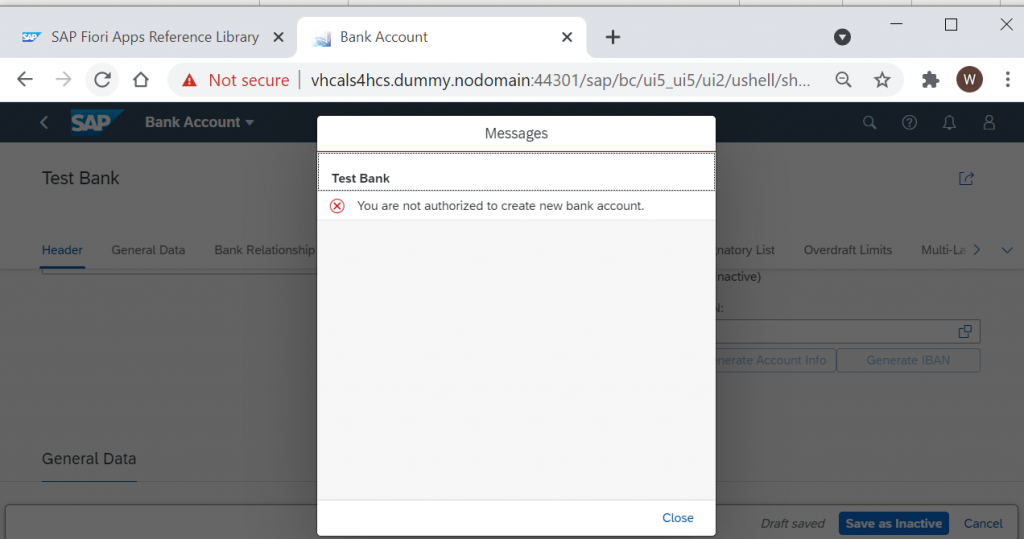Screen dimensions: 1024x539
Task: Go to browser home page
Action: [140, 80]
